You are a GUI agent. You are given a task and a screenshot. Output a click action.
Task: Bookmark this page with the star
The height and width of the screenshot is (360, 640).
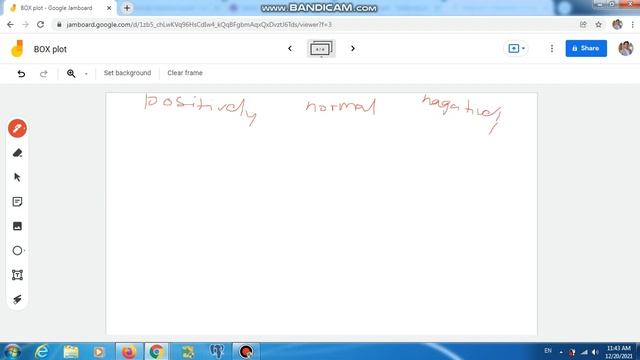(x=598, y=24)
